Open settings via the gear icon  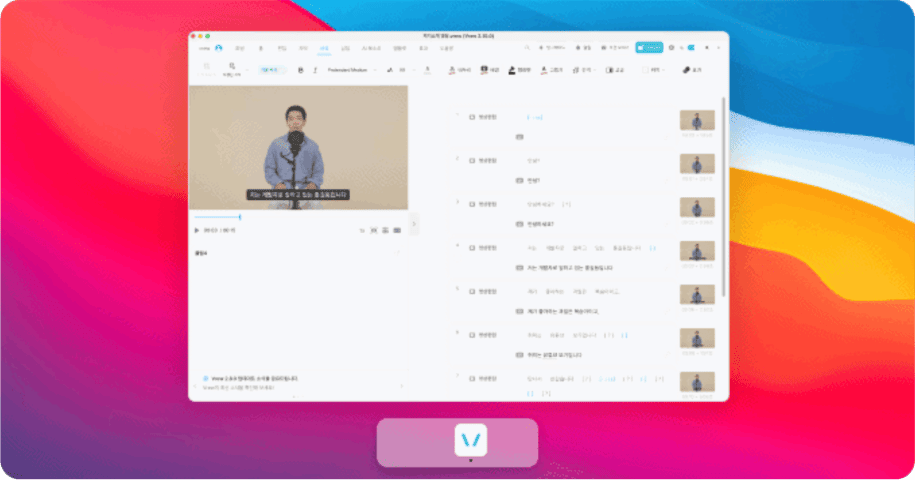click(671, 48)
